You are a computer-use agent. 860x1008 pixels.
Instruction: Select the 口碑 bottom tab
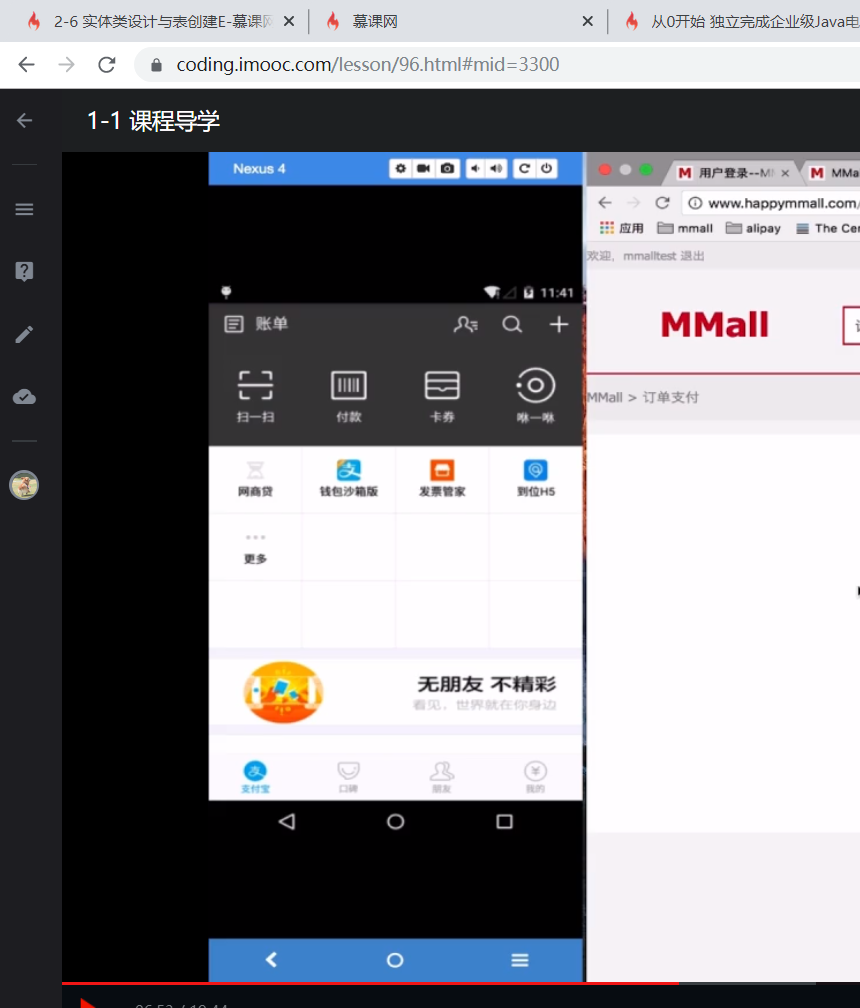click(348, 776)
